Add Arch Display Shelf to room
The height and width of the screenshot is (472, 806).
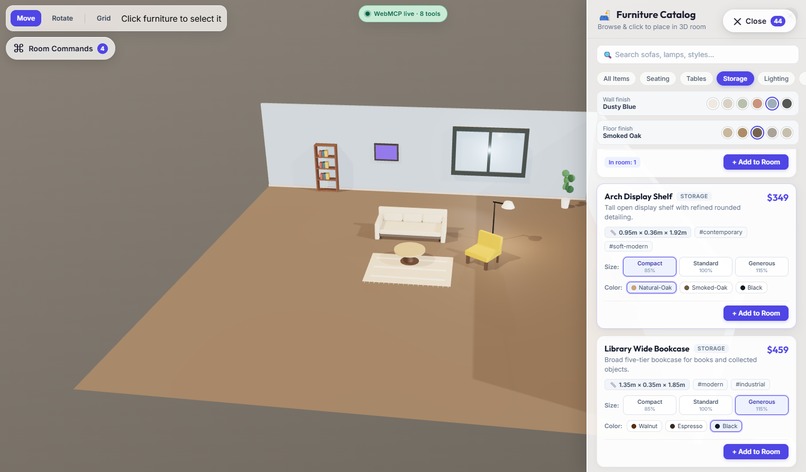[x=756, y=313]
